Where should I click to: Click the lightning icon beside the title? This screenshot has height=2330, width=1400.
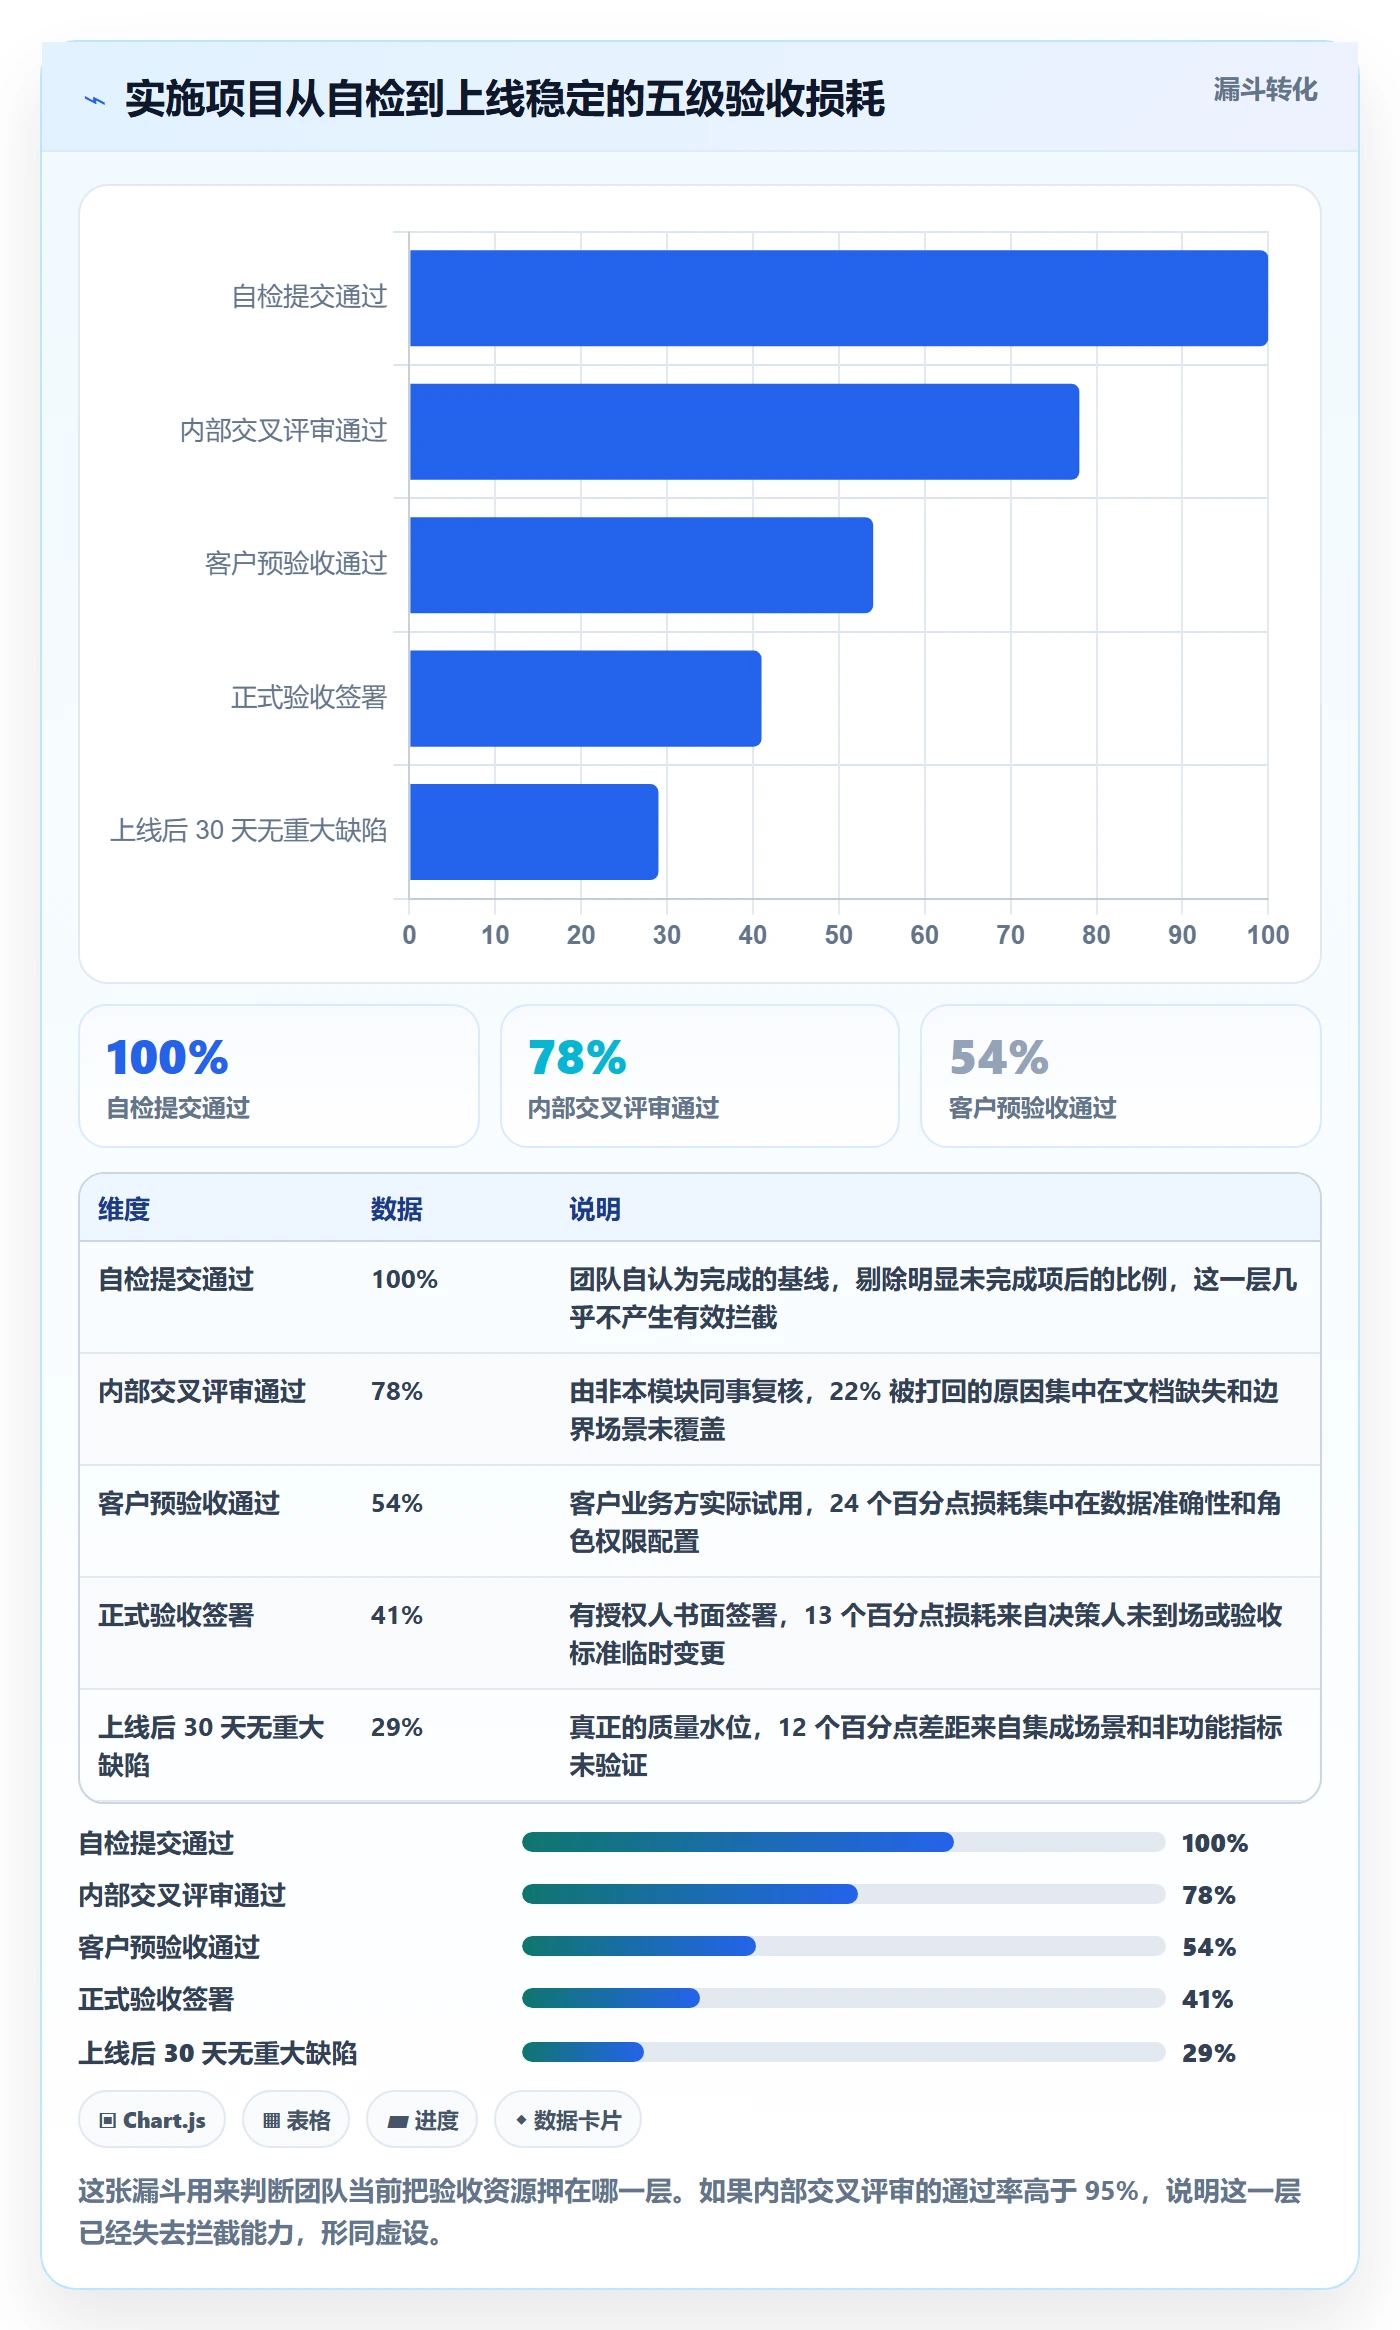95,100
